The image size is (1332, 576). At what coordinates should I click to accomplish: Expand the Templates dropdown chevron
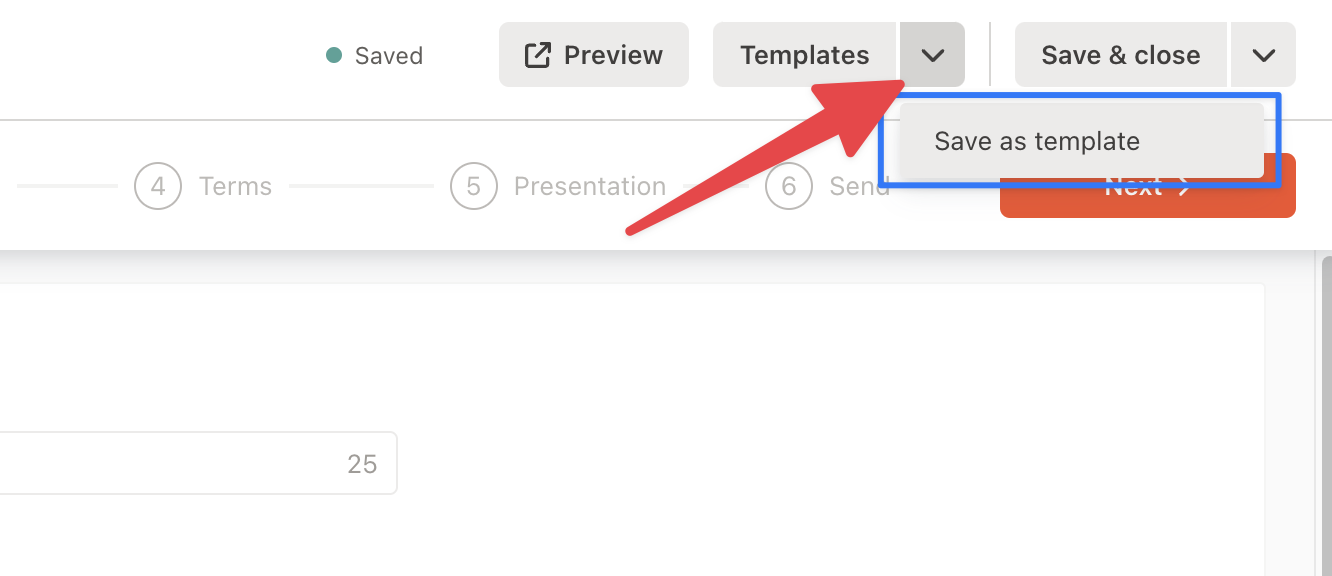[932, 55]
